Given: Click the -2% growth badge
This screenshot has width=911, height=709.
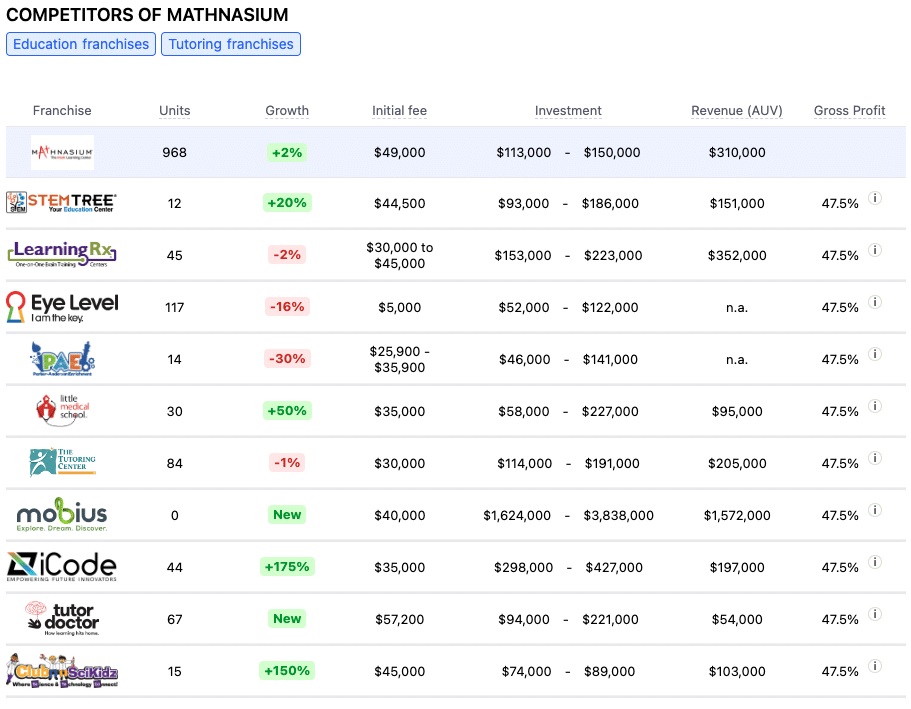Looking at the screenshot, I should [x=287, y=255].
